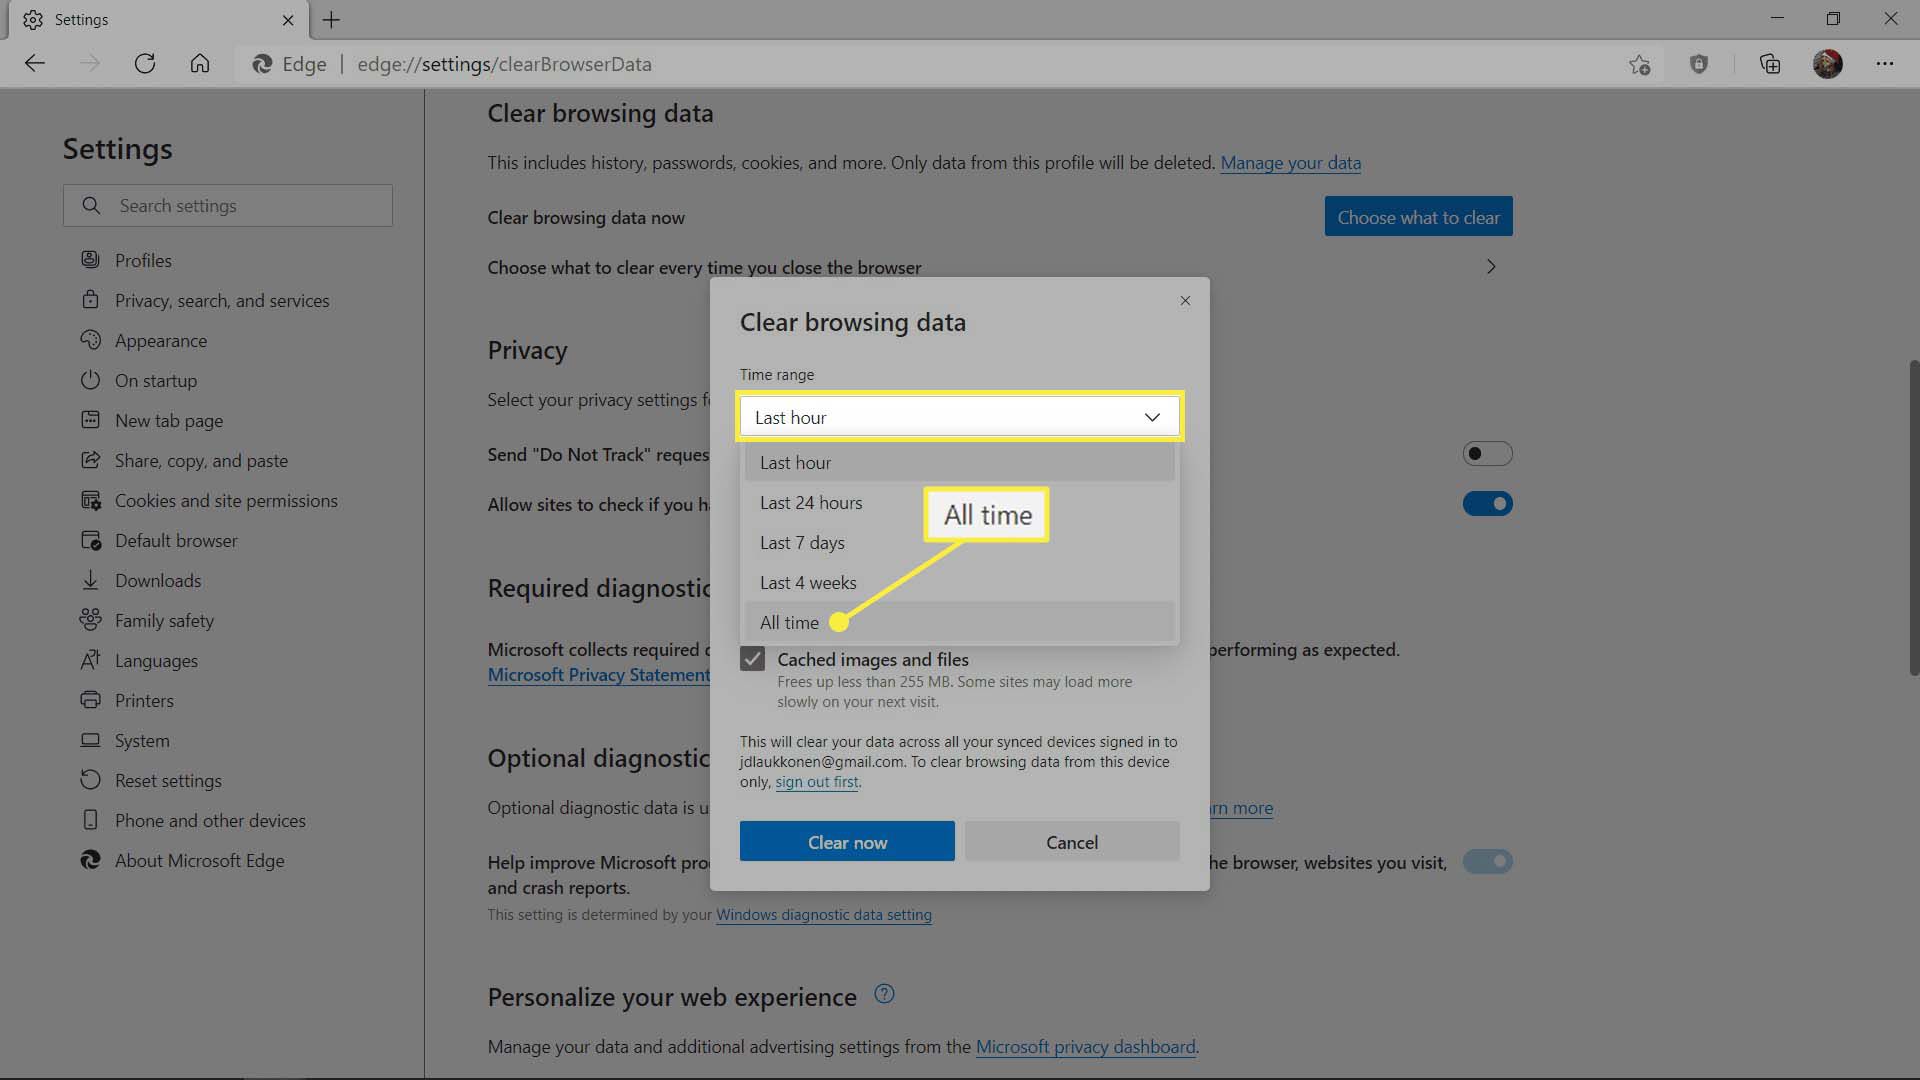Click the Search settings input field
Screen dimensions: 1920x1080
[228, 205]
